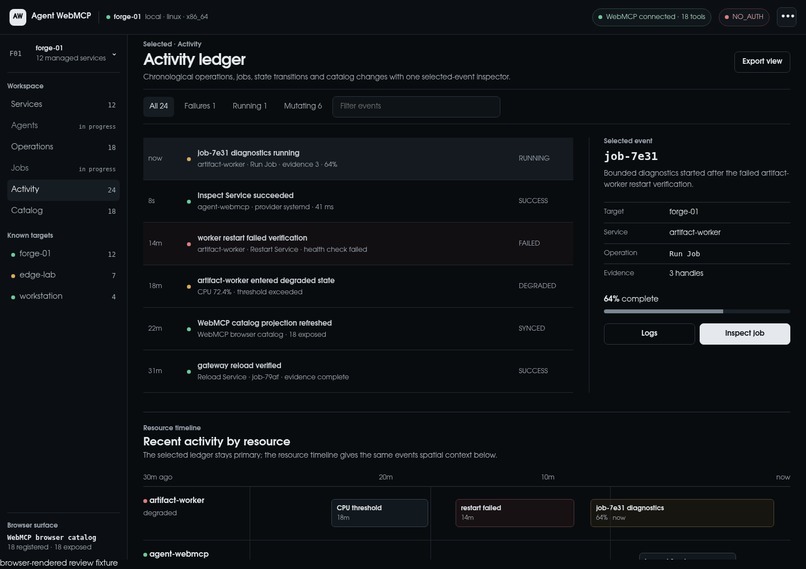Screen dimensions: 806x569
Task: Click the 64% complete progress bar
Action: point(697,311)
